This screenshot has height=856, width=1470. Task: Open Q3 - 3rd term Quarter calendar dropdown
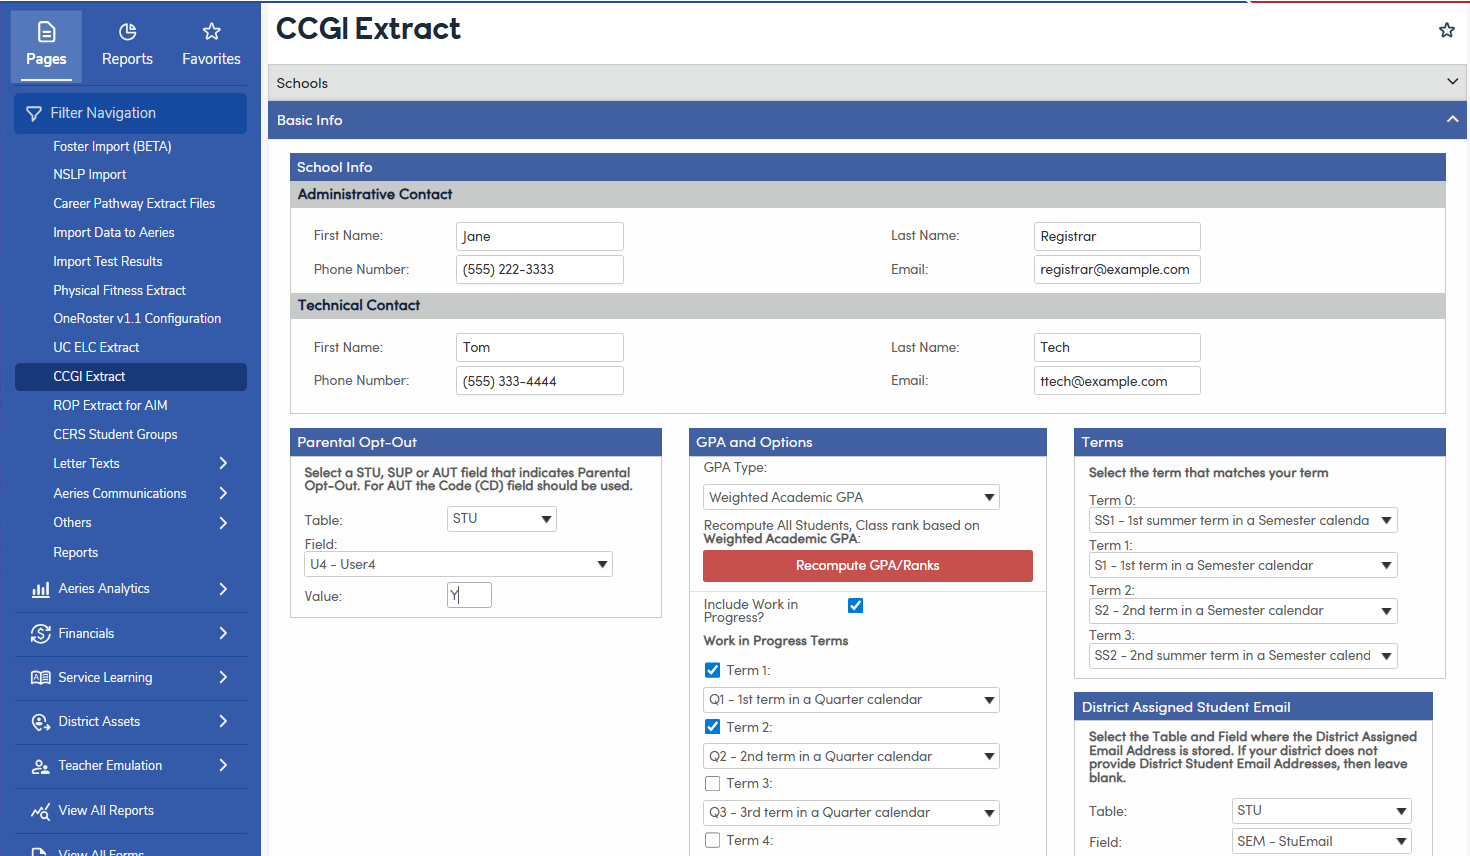point(851,813)
